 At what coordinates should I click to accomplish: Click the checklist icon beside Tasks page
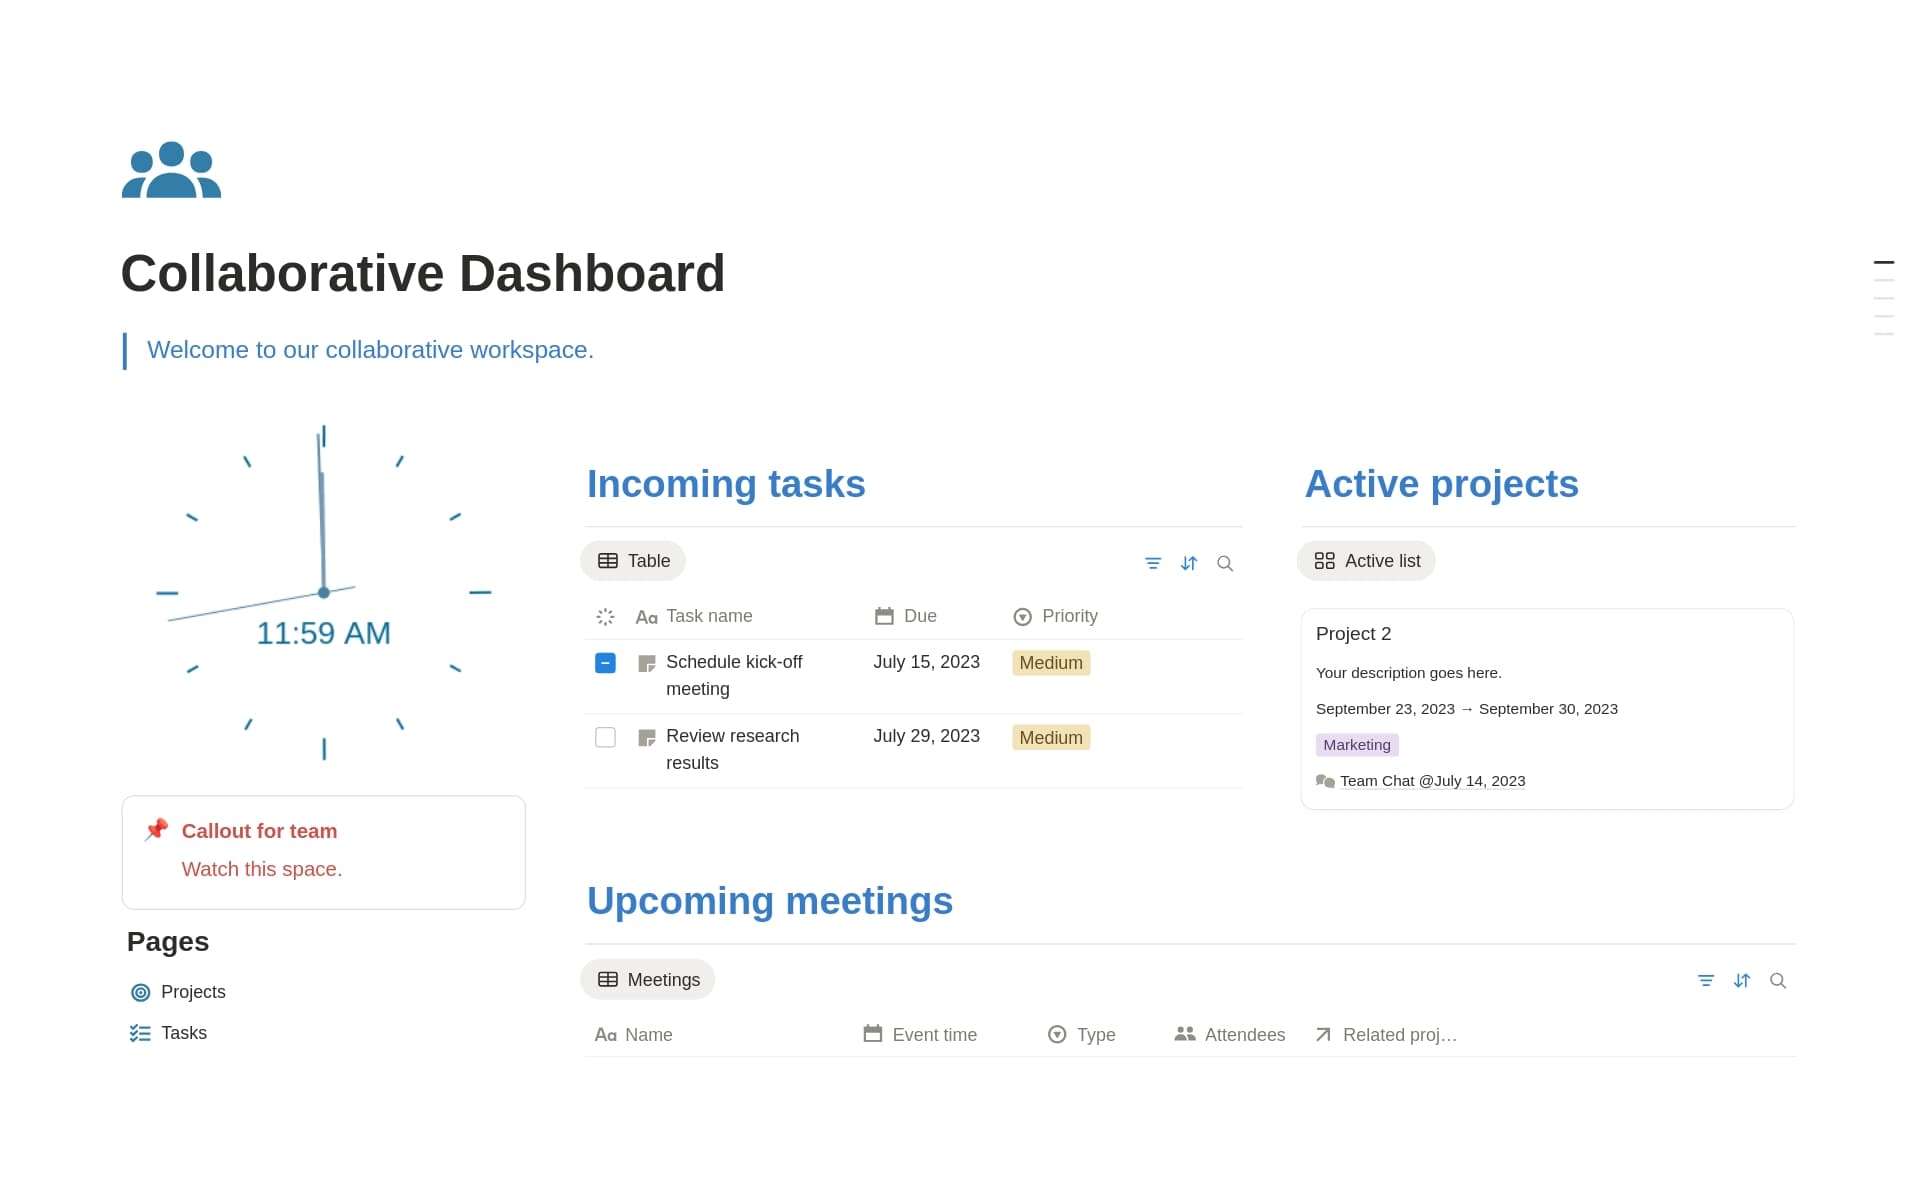[140, 1033]
